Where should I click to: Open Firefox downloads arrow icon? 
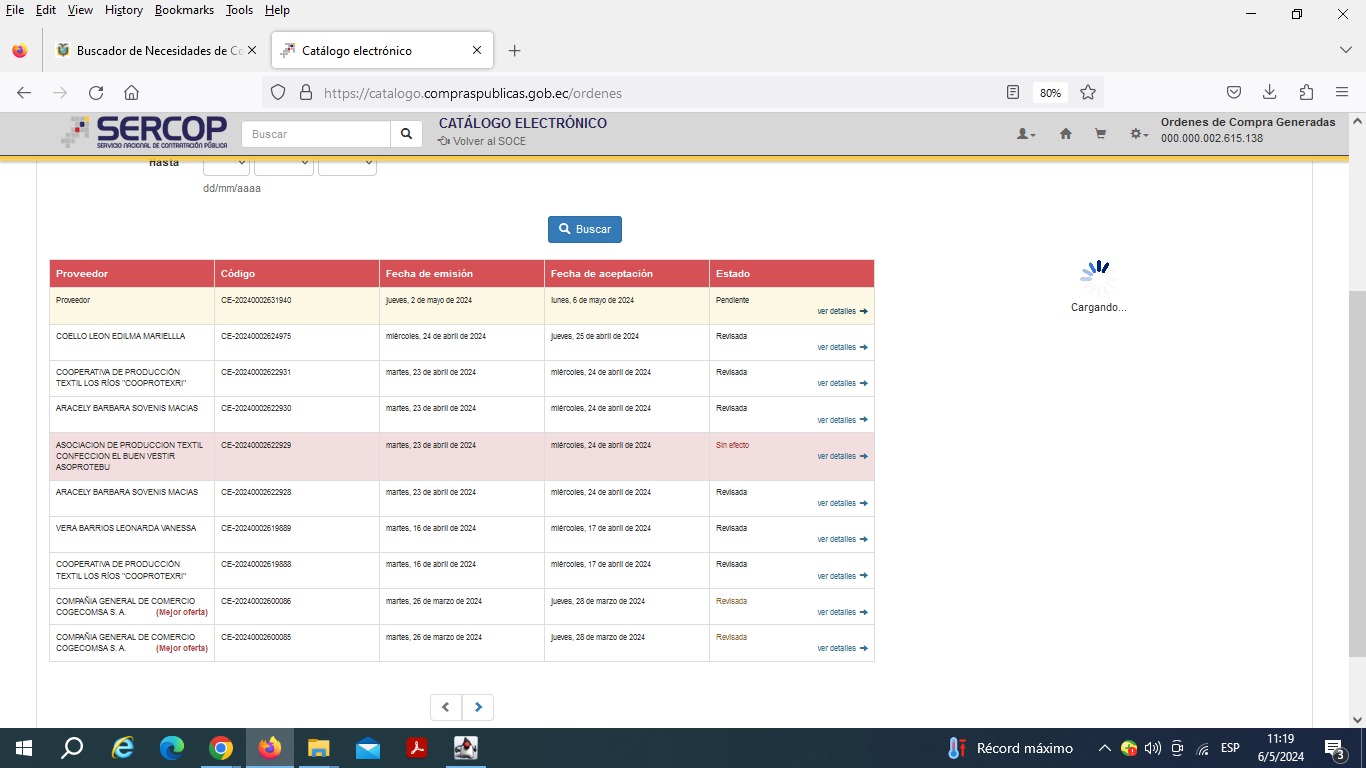[x=1269, y=93]
